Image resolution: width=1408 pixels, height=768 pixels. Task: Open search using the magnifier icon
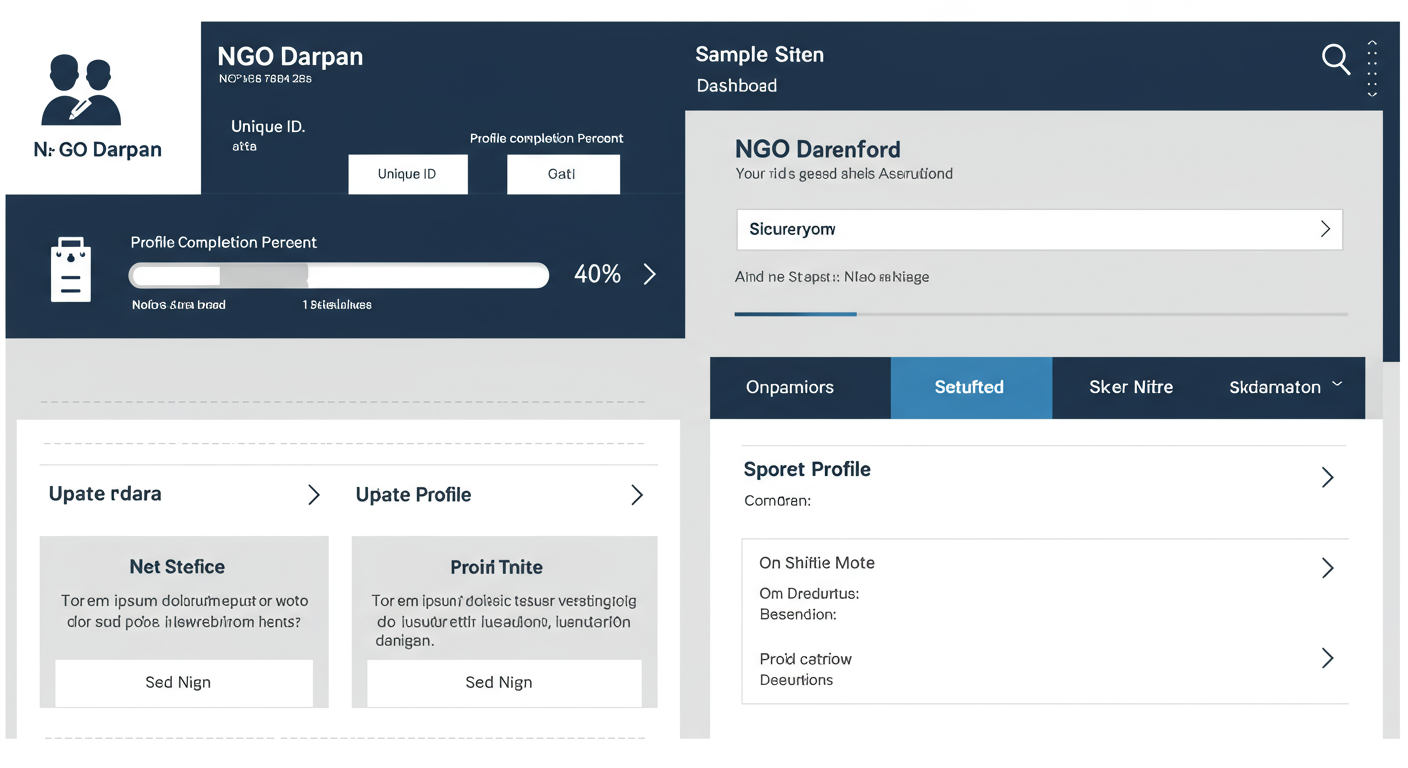(x=1336, y=60)
